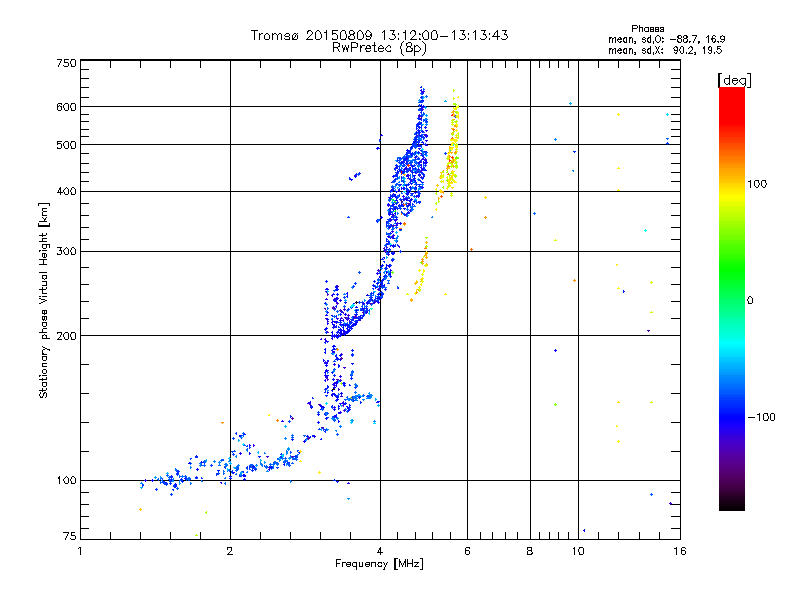The image size is (800, 600).
Task: Click the plot title 'Tromsø 20150809 13:12:00-13:13:43'
Action: coord(379,35)
